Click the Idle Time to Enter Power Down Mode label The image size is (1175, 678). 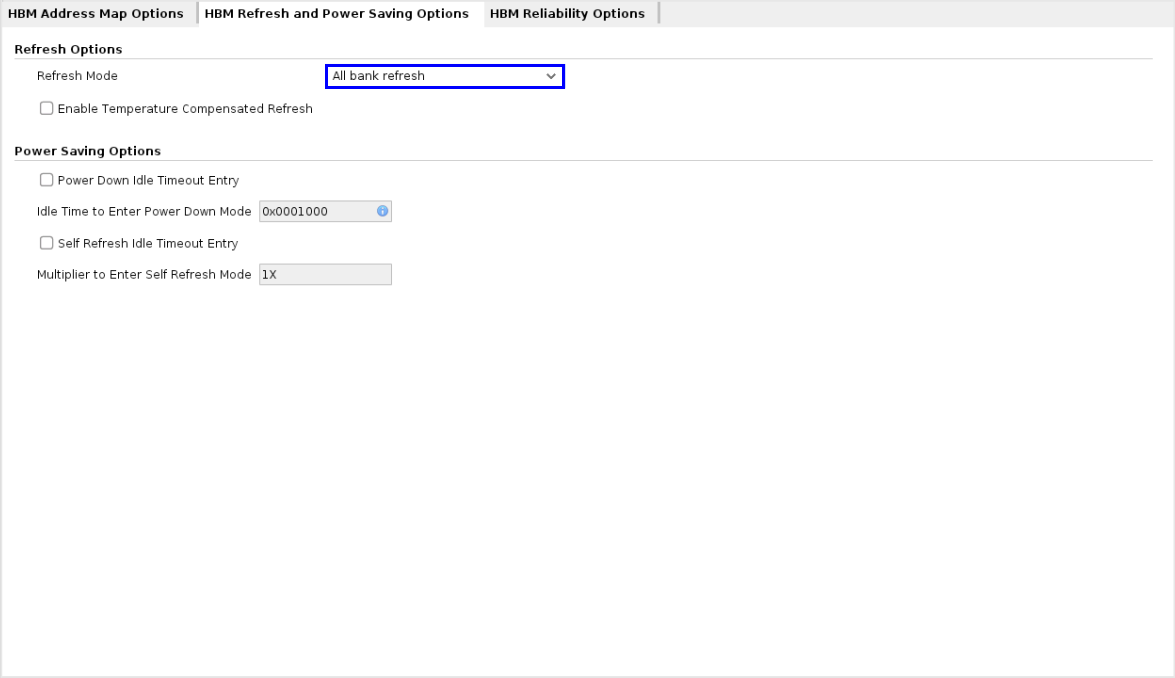point(144,212)
